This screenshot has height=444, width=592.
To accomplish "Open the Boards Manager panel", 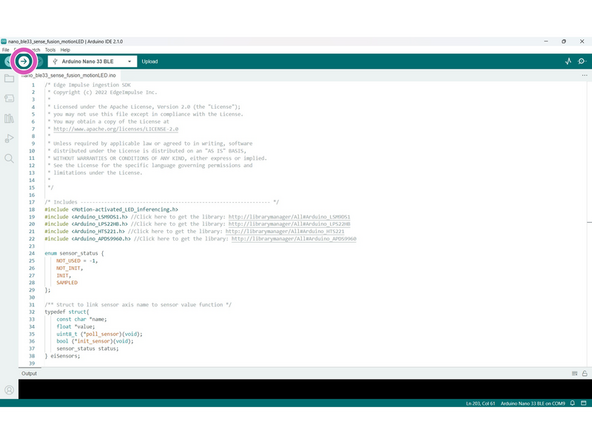I will click(9, 99).
